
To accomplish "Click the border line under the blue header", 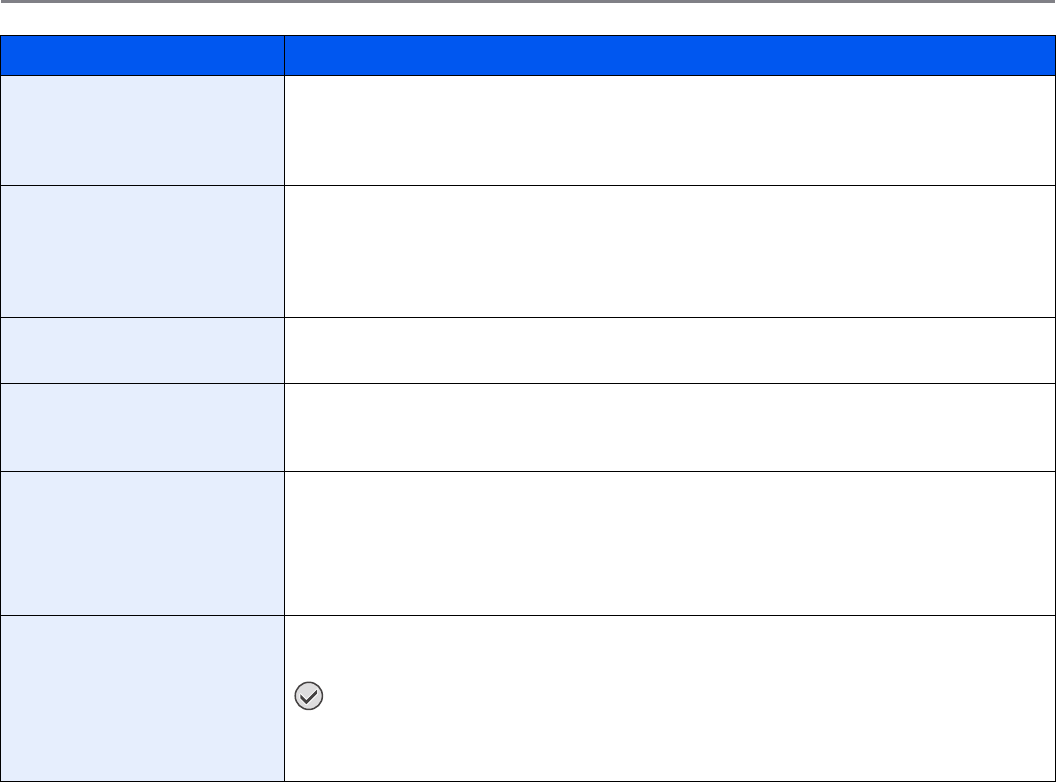I will tap(528, 76).
